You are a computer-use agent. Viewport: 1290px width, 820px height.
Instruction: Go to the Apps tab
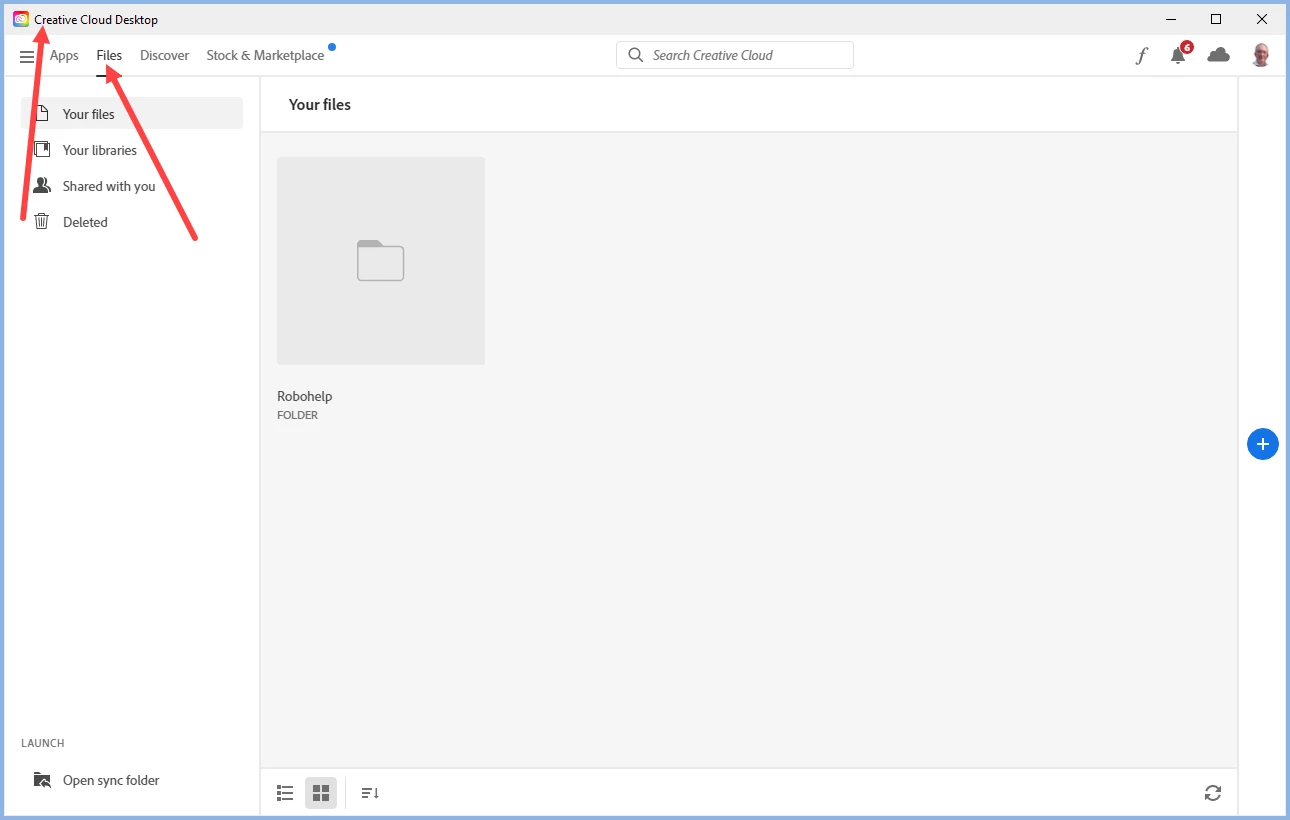click(x=64, y=55)
